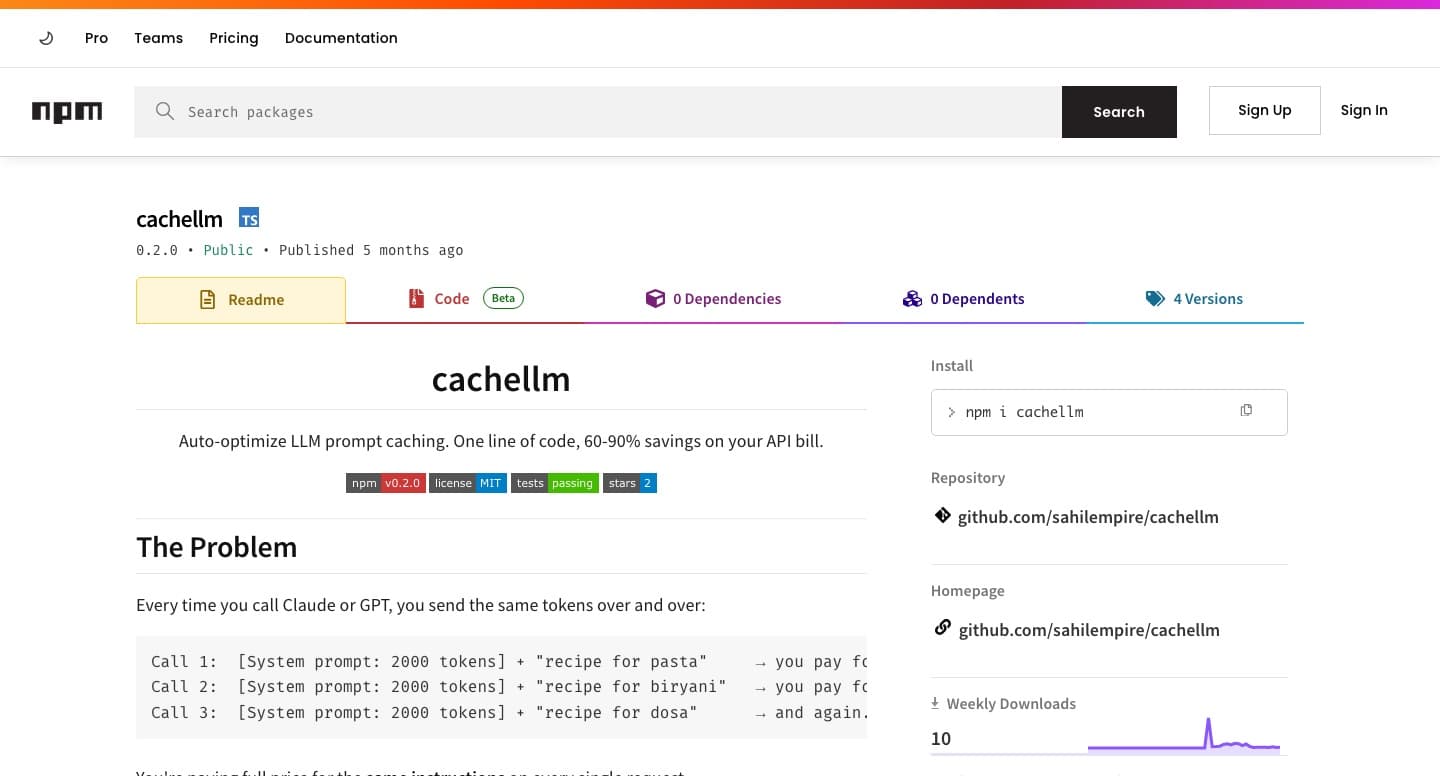
Task: Open the 0 Dependencies tab
Action: click(x=714, y=299)
